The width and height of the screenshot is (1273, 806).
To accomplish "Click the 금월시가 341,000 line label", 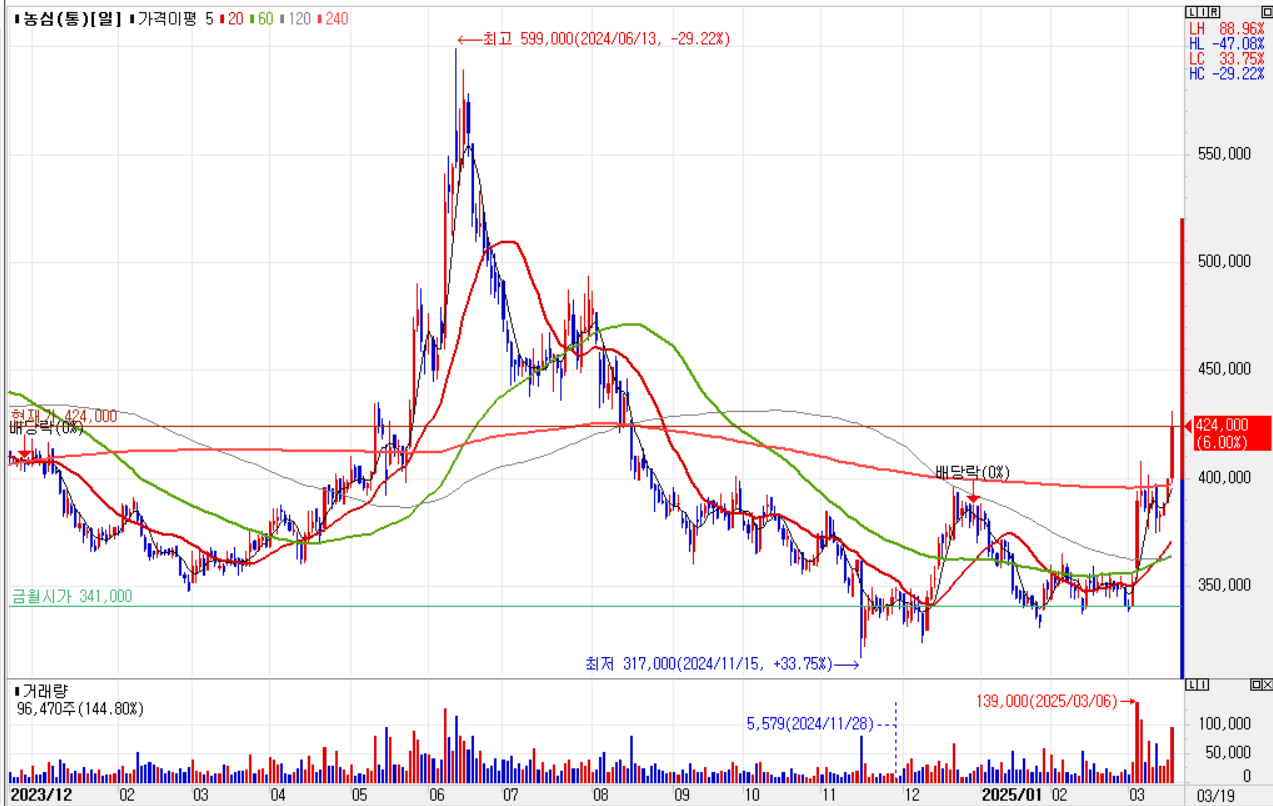I will [x=71, y=596].
